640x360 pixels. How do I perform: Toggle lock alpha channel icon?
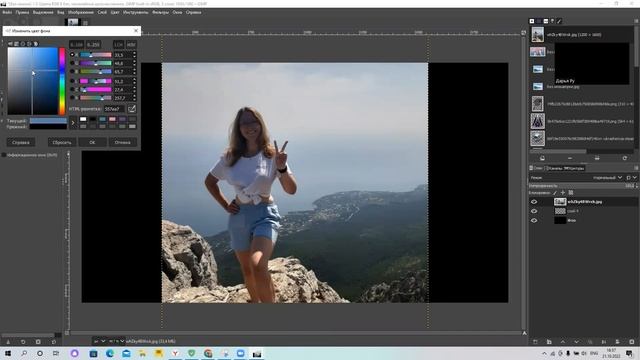pos(571,193)
